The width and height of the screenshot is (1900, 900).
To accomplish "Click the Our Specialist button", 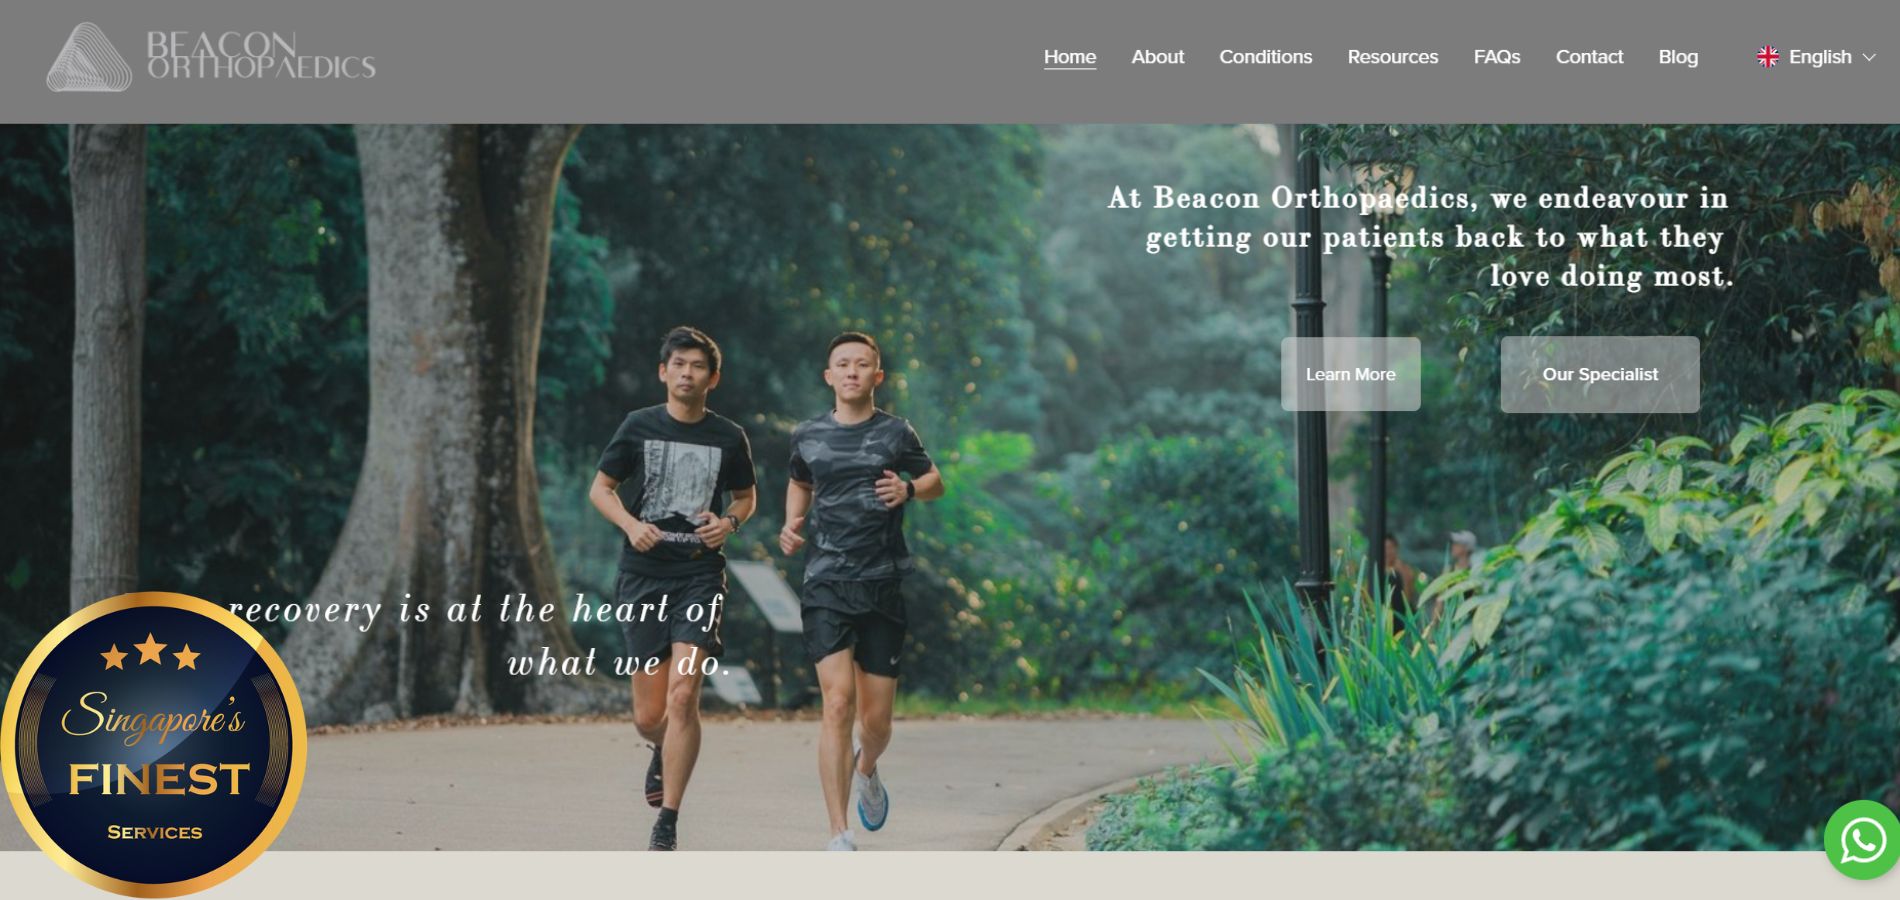I will pyautogui.click(x=1600, y=374).
